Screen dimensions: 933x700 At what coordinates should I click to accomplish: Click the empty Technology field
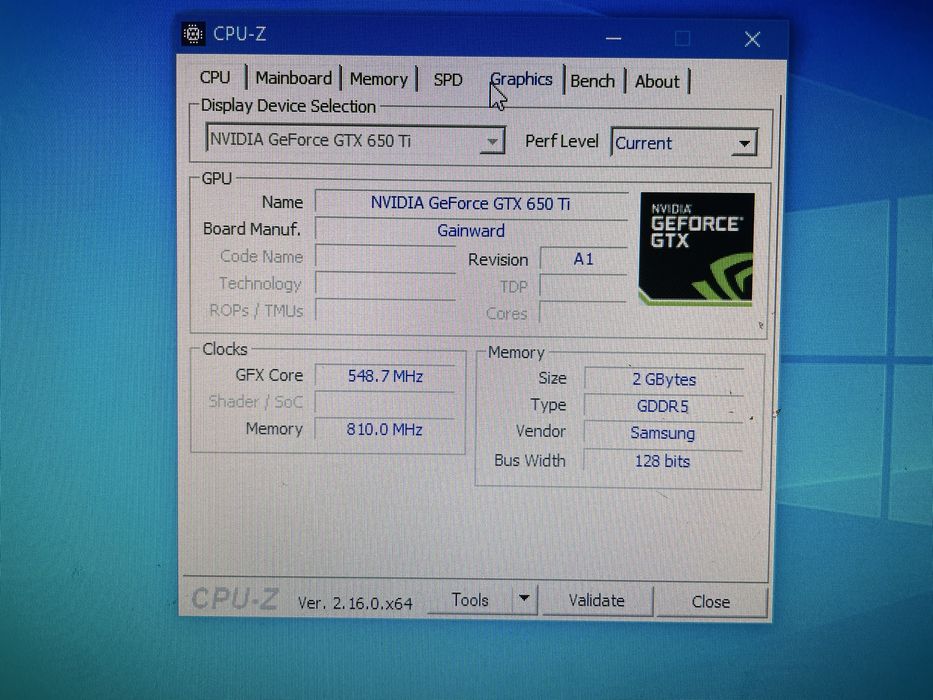pyautogui.click(x=386, y=284)
